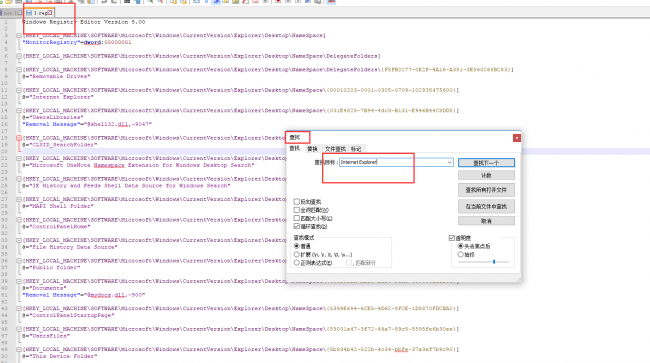Viewport: 650px width, 363px height.
Task: Collapse fold marker above Internet Explorer line
Action: pos(19,90)
